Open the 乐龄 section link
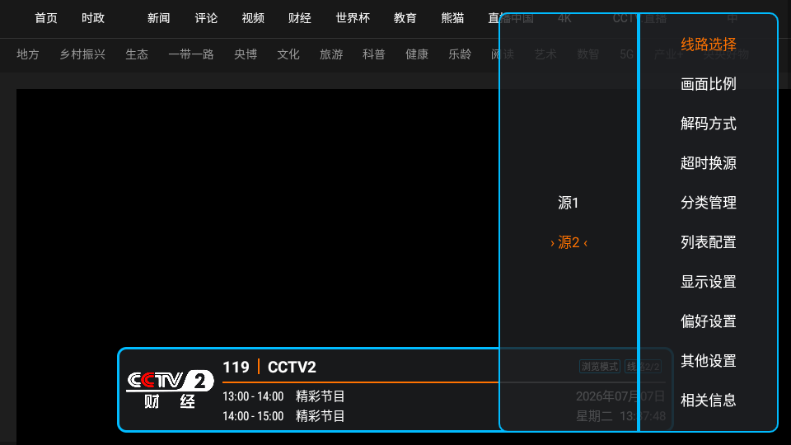The width and height of the screenshot is (791, 445). coord(460,54)
